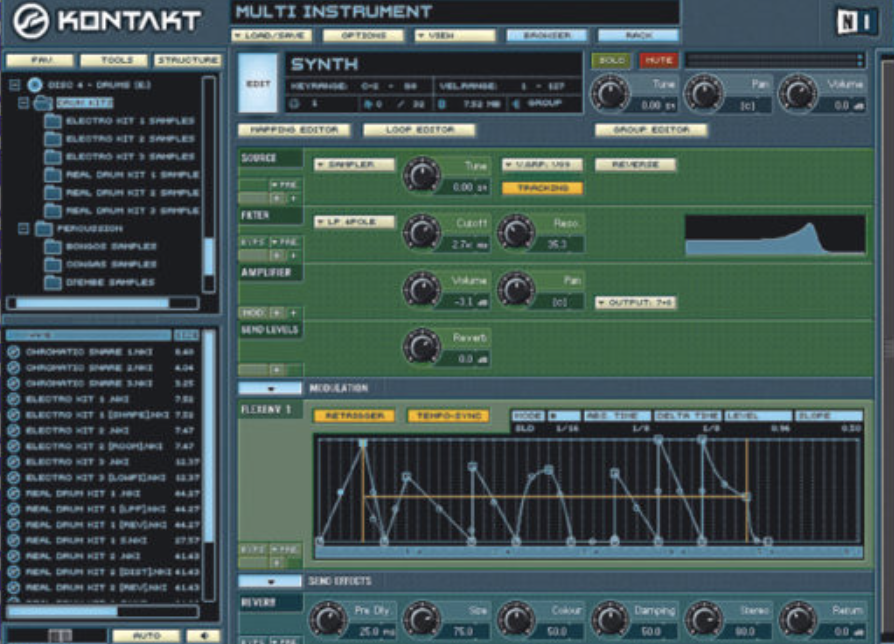Open the Electro Kit 1 Samples folder
The height and width of the screenshot is (644, 894).
pyautogui.click(x=52, y=121)
